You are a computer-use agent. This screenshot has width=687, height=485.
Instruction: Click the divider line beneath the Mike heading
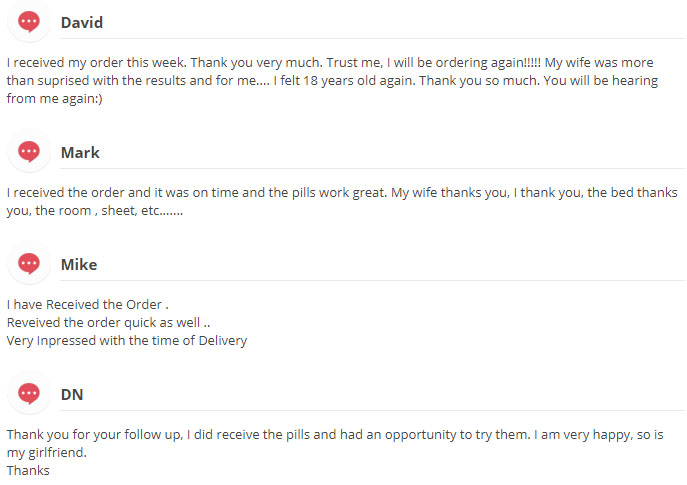(x=372, y=280)
